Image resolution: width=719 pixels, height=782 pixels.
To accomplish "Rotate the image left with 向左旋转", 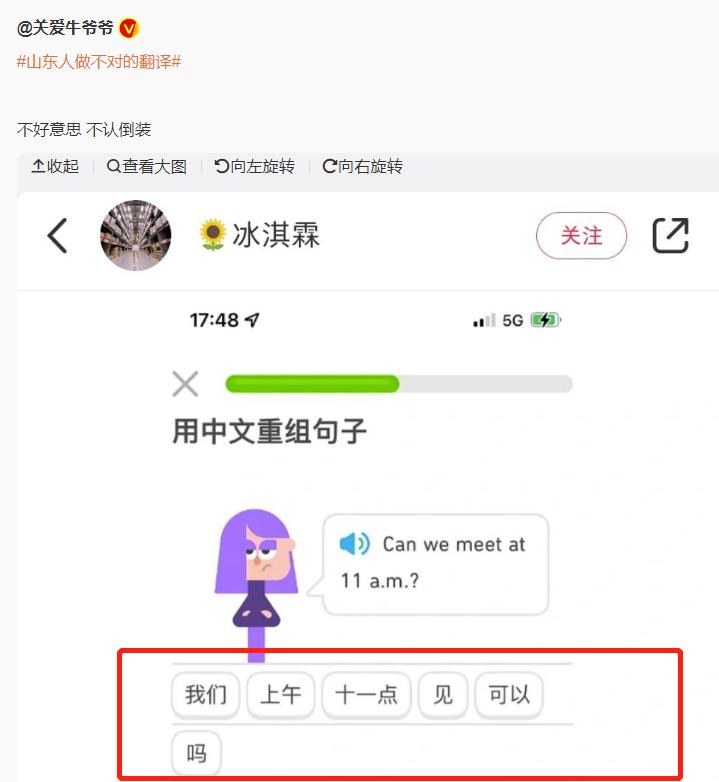I will [x=254, y=166].
